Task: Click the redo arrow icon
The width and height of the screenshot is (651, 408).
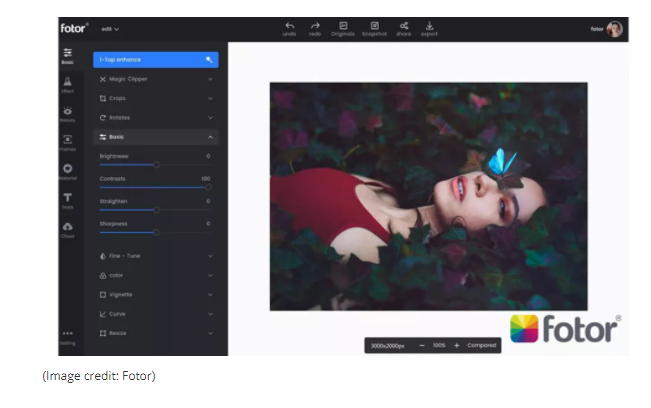Action: click(317, 26)
